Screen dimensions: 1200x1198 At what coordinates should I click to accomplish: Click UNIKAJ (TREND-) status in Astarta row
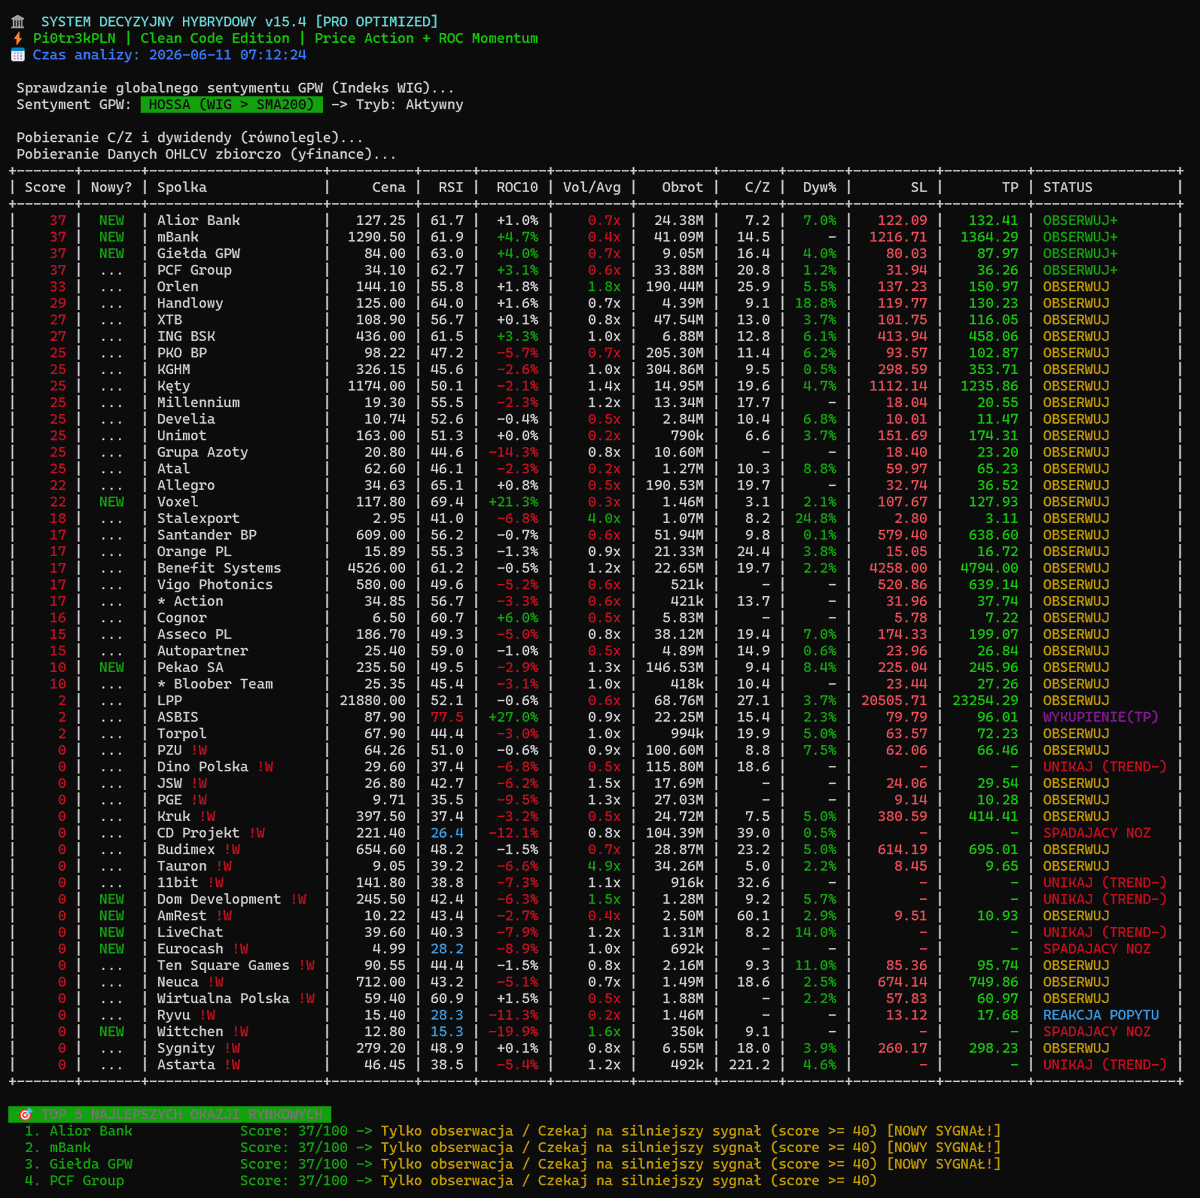pos(1105,1064)
